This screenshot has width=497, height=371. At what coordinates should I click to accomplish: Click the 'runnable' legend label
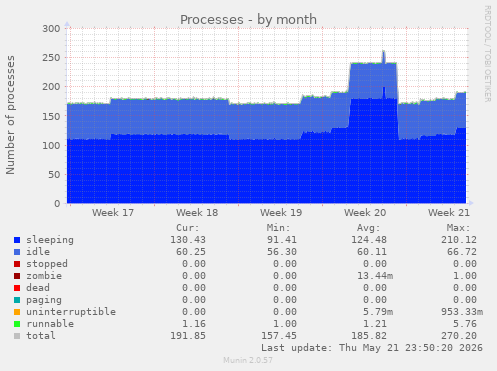pyautogui.click(x=50, y=324)
